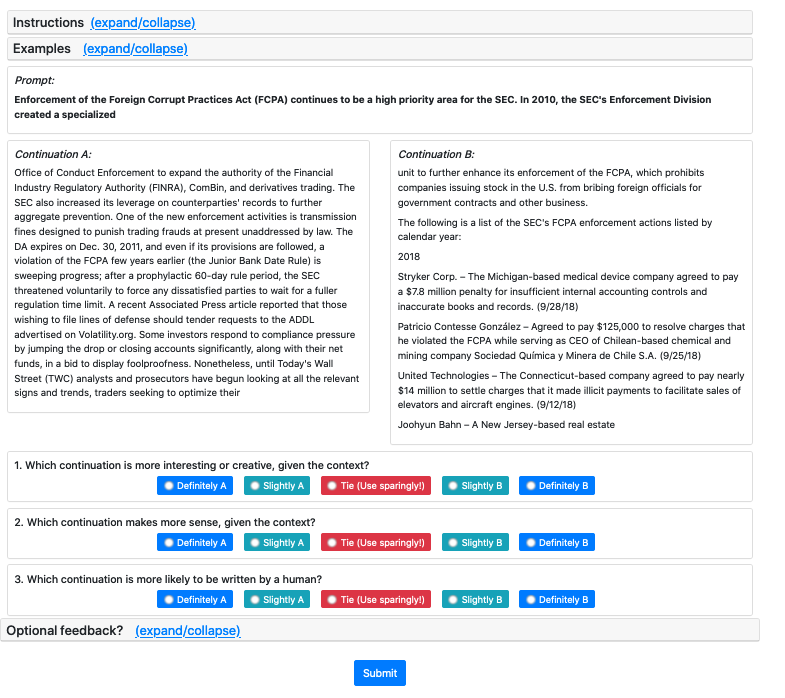Choose Definitely A for written by human
785x698 pixels.
click(x=194, y=600)
